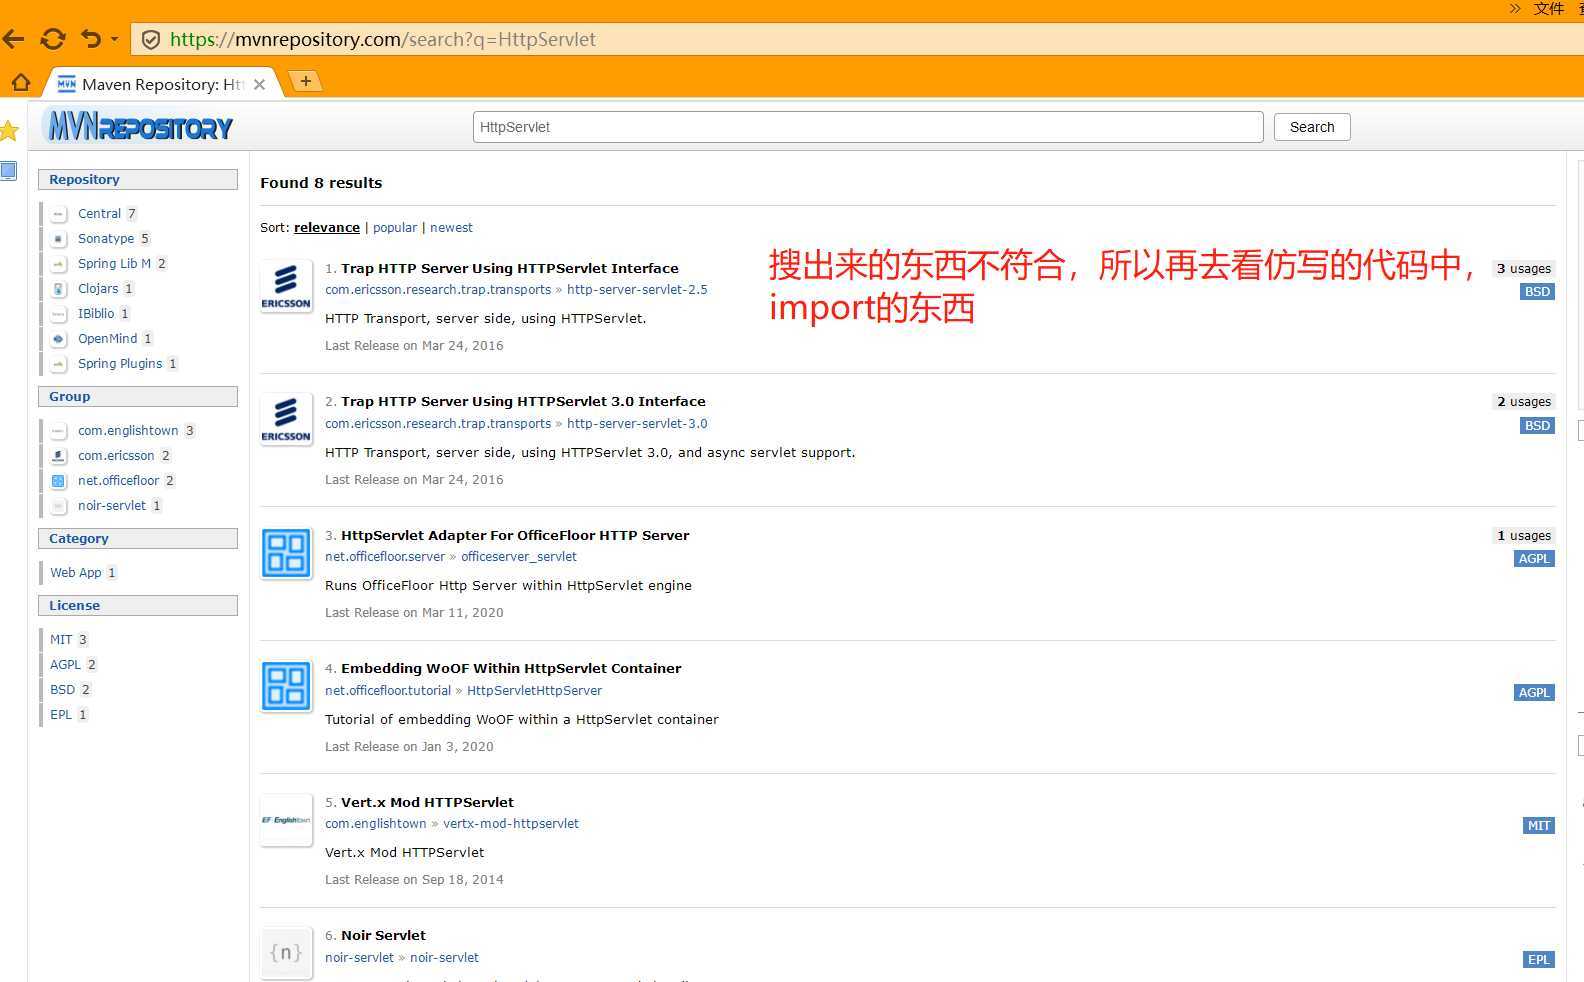Open the Noir Servlet result title
Image resolution: width=1584 pixels, height=982 pixels.
click(383, 935)
